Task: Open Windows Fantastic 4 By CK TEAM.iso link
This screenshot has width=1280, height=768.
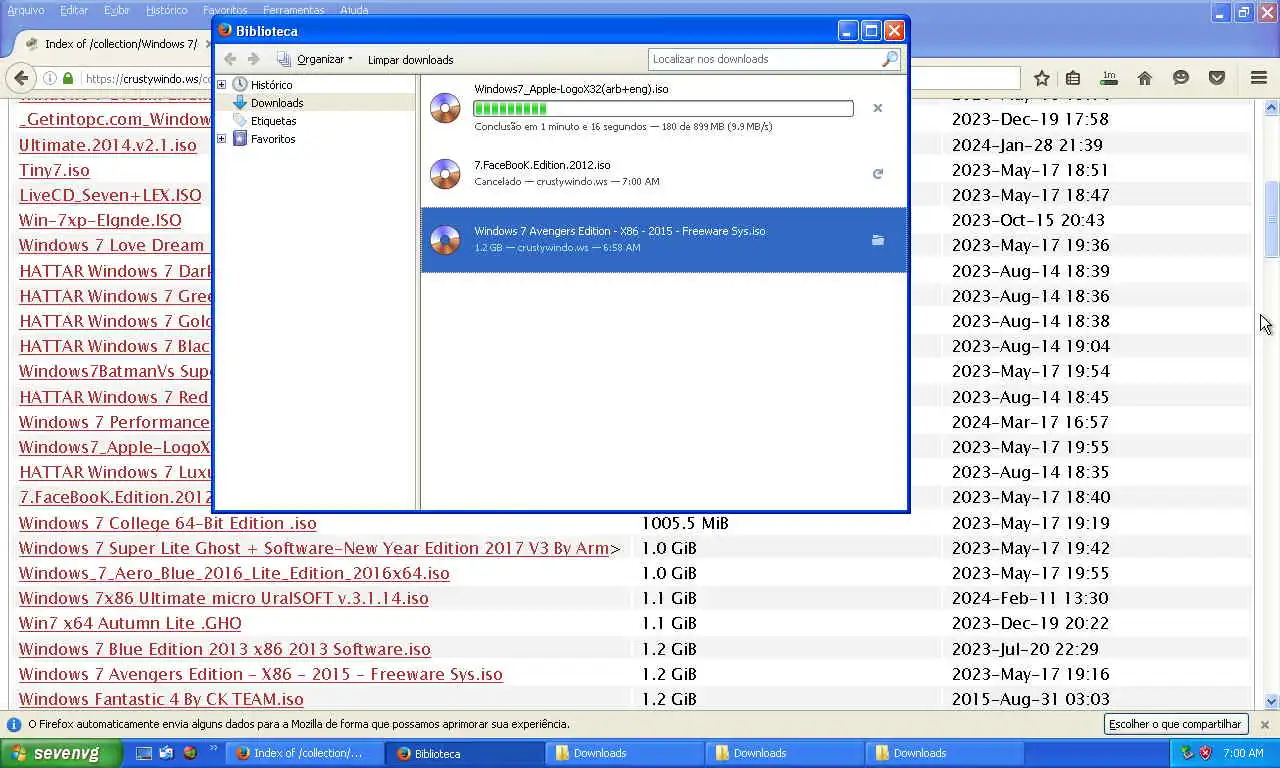Action: (161, 699)
